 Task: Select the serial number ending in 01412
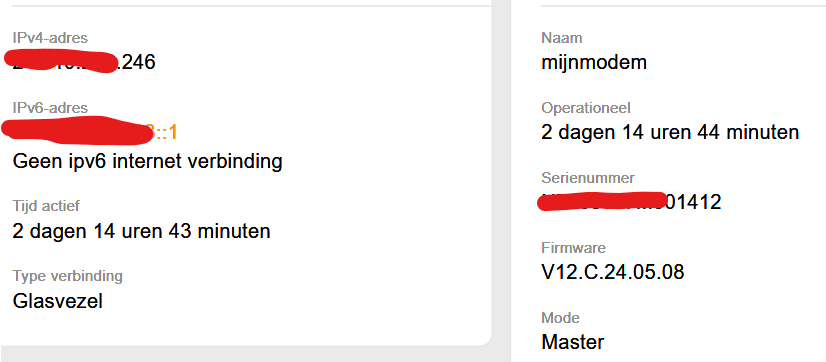tap(631, 202)
